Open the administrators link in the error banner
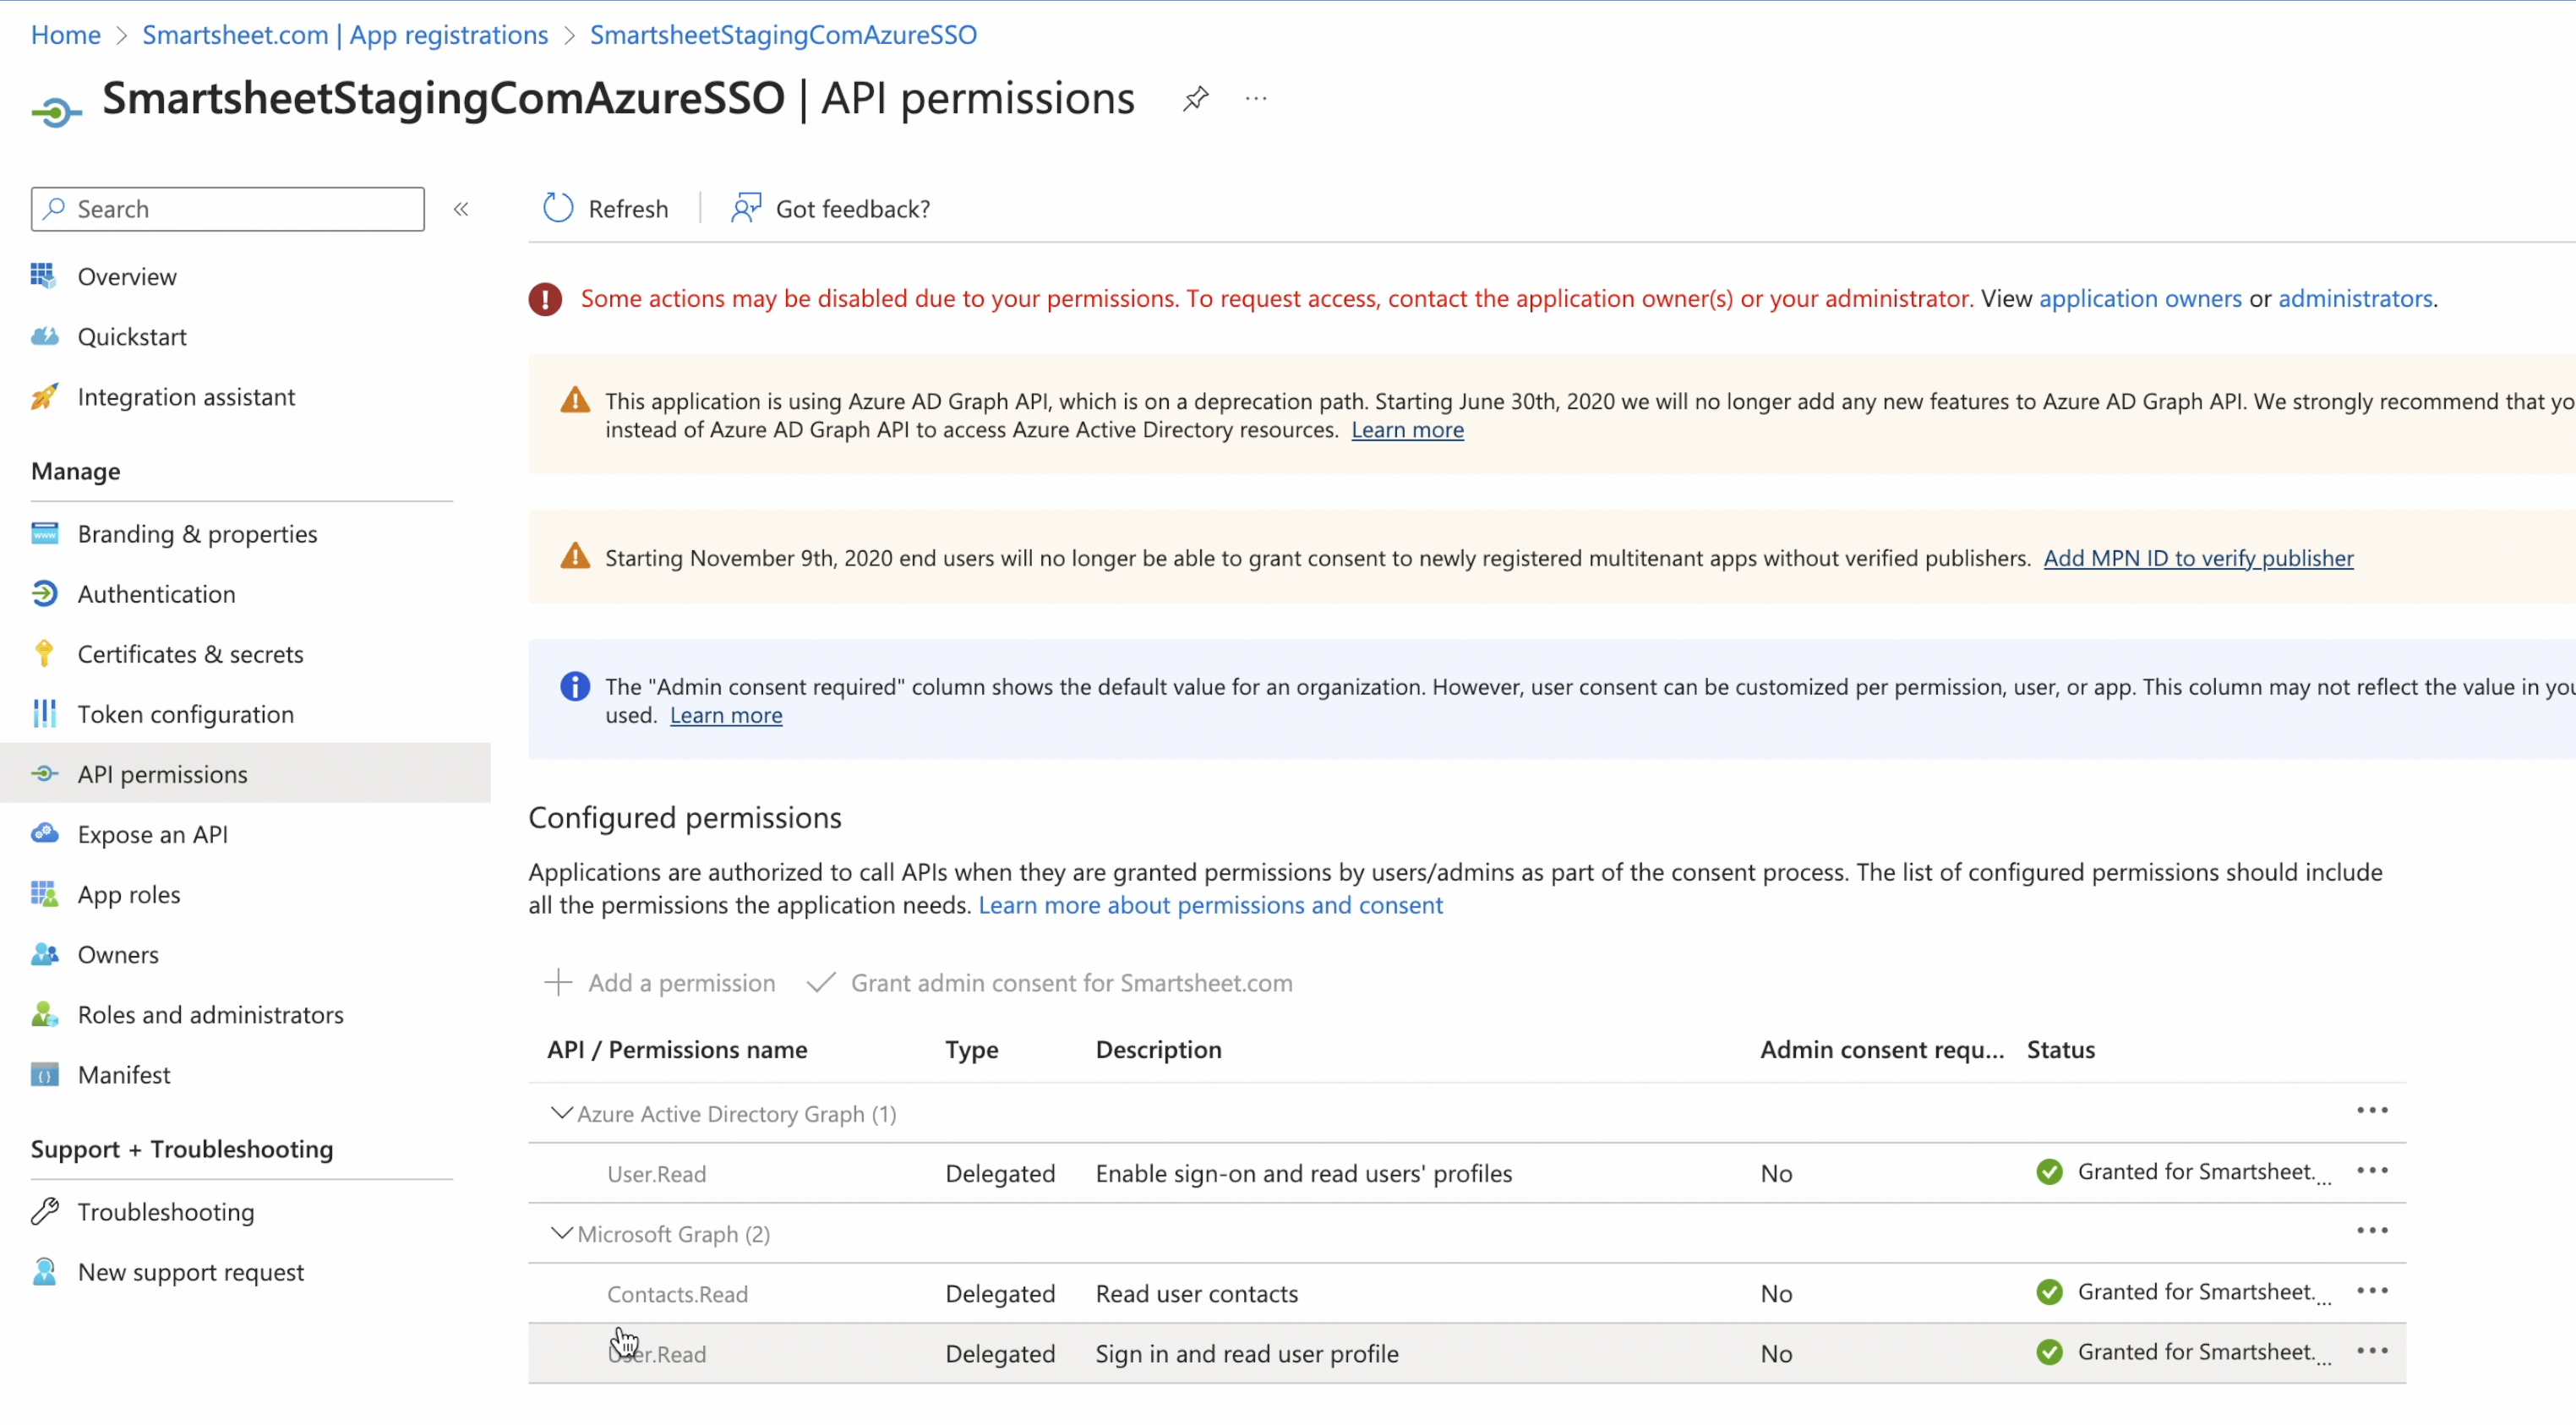 [2355, 298]
